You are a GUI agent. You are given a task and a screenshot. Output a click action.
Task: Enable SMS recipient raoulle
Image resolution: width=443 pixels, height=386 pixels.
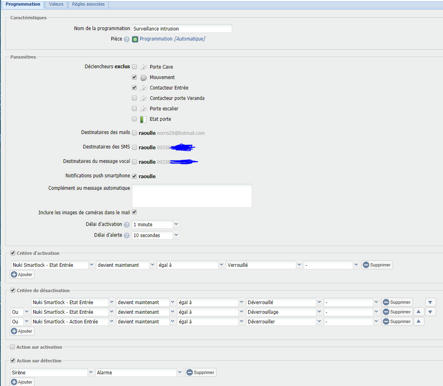[134, 147]
